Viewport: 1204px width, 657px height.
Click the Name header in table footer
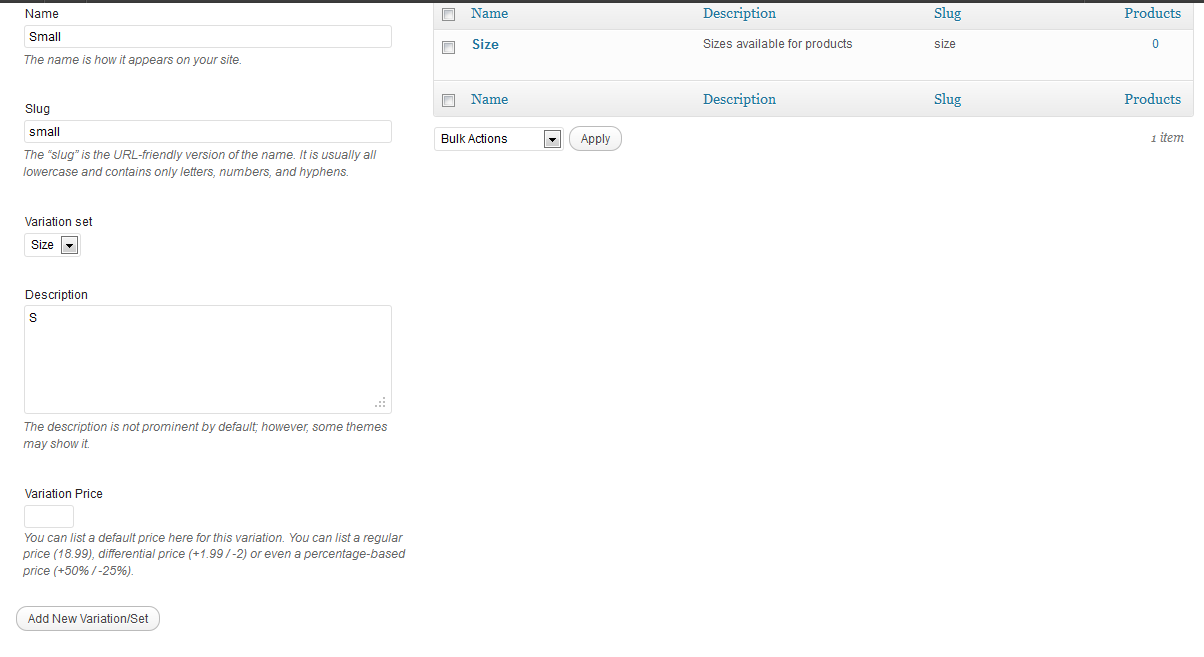489,99
